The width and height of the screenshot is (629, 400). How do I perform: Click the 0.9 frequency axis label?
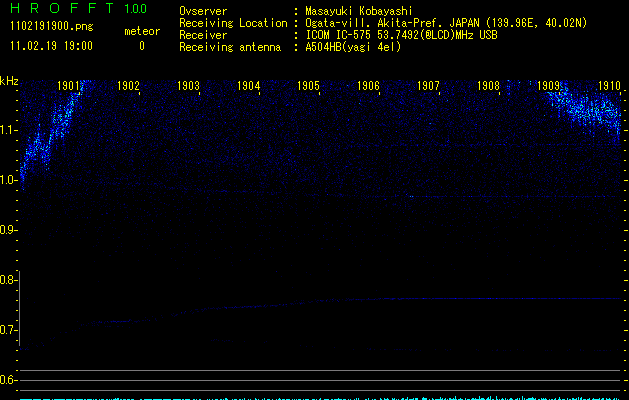8,230
